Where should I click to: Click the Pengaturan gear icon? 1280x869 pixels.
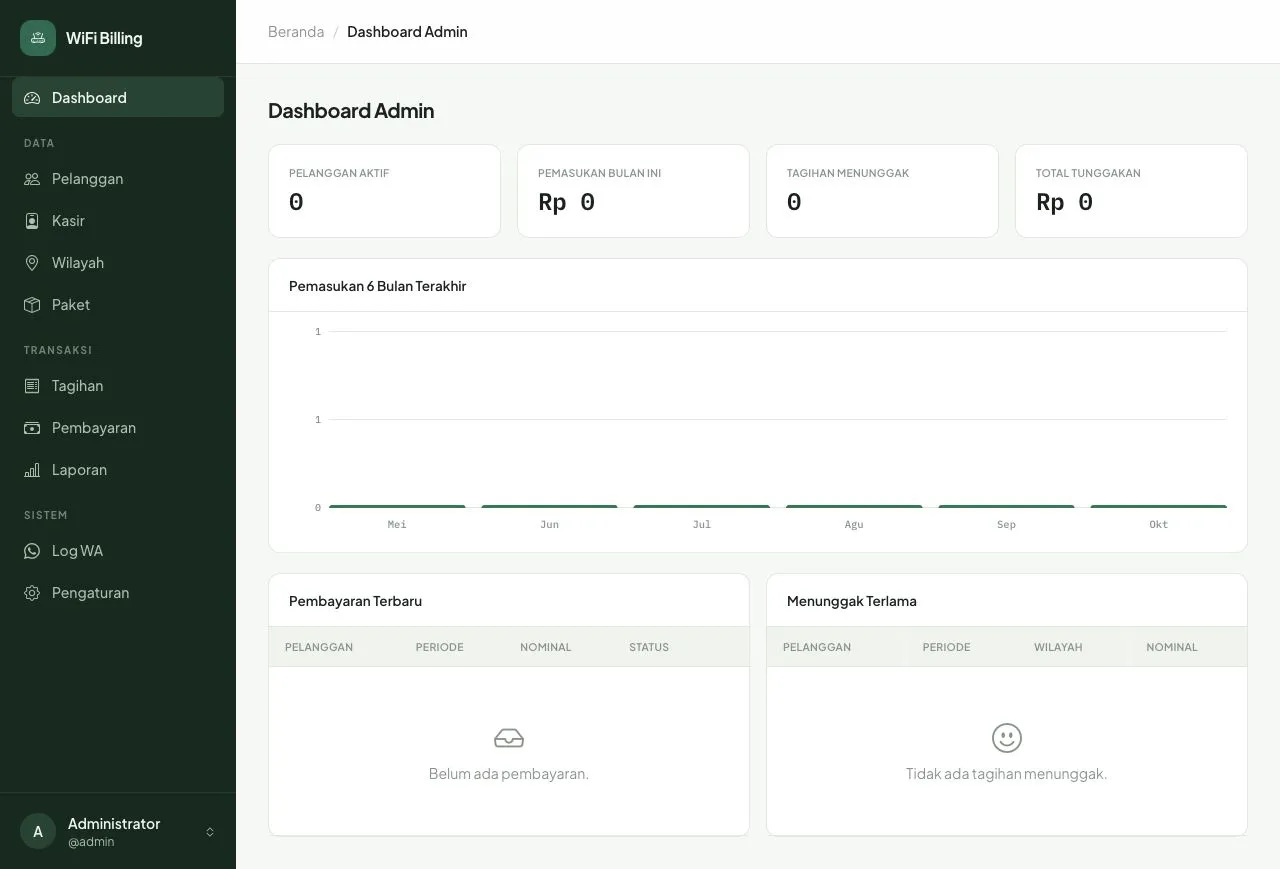[x=32, y=593]
